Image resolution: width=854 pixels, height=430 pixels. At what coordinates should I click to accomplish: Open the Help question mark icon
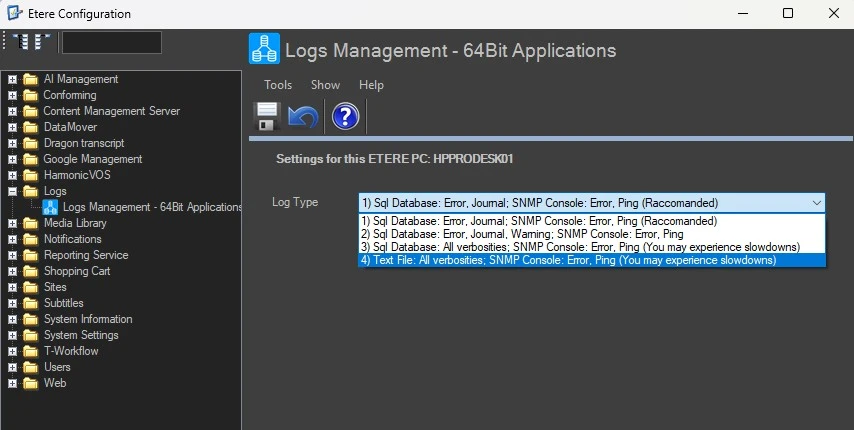pyautogui.click(x=345, y=116)
